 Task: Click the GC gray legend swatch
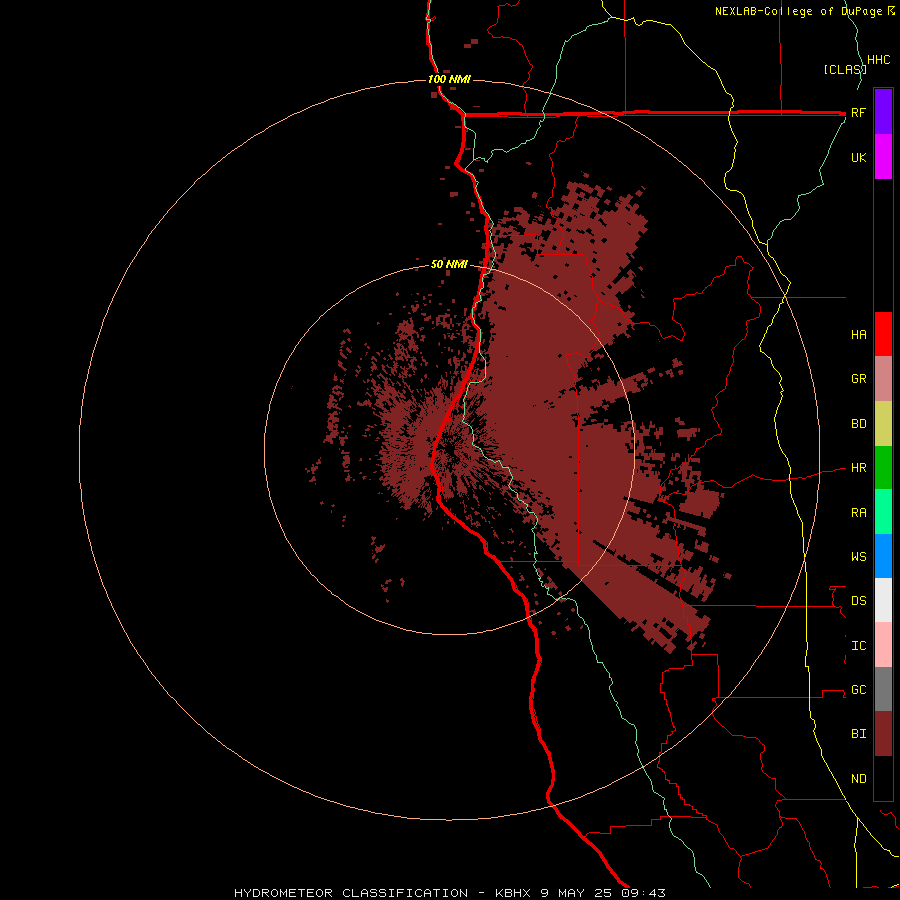(x=883, y=689)
